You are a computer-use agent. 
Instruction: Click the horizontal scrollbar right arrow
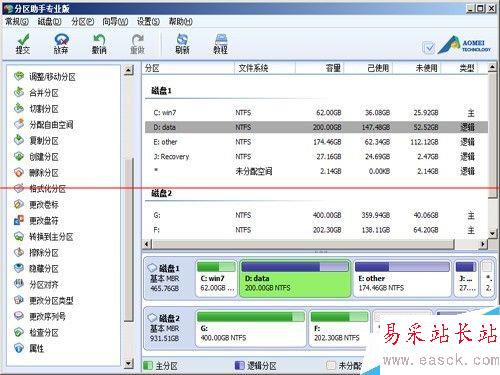tap(483, 244)
